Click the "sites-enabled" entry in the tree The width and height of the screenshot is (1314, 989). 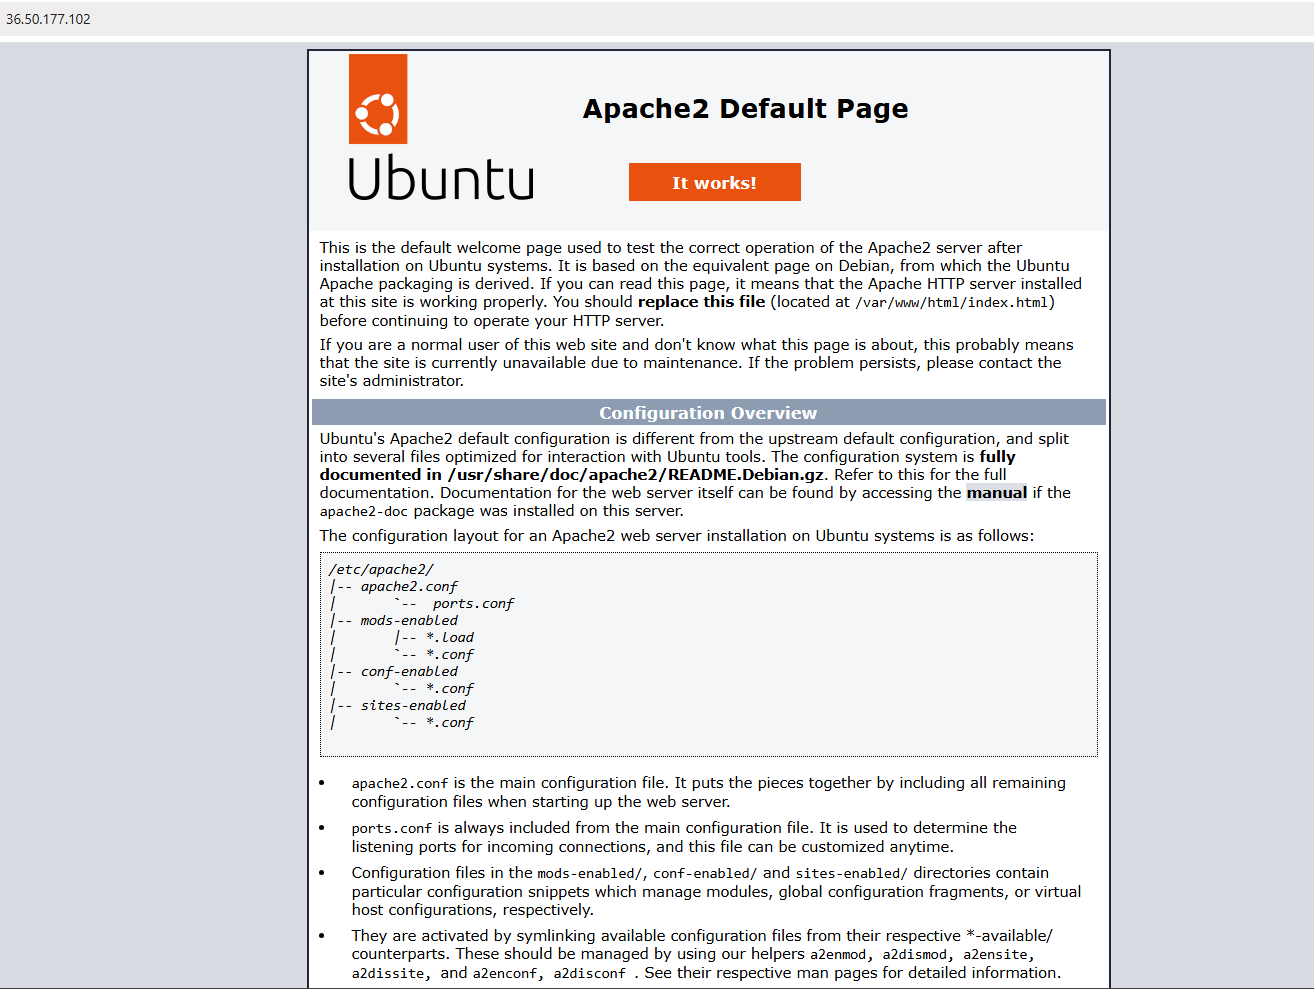point(413,706)
